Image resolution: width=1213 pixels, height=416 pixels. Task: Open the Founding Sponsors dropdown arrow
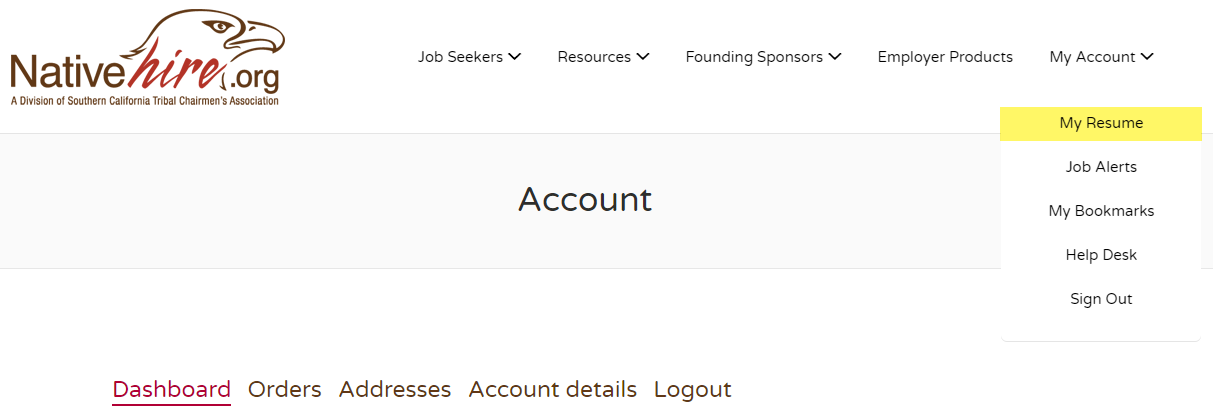835,57
